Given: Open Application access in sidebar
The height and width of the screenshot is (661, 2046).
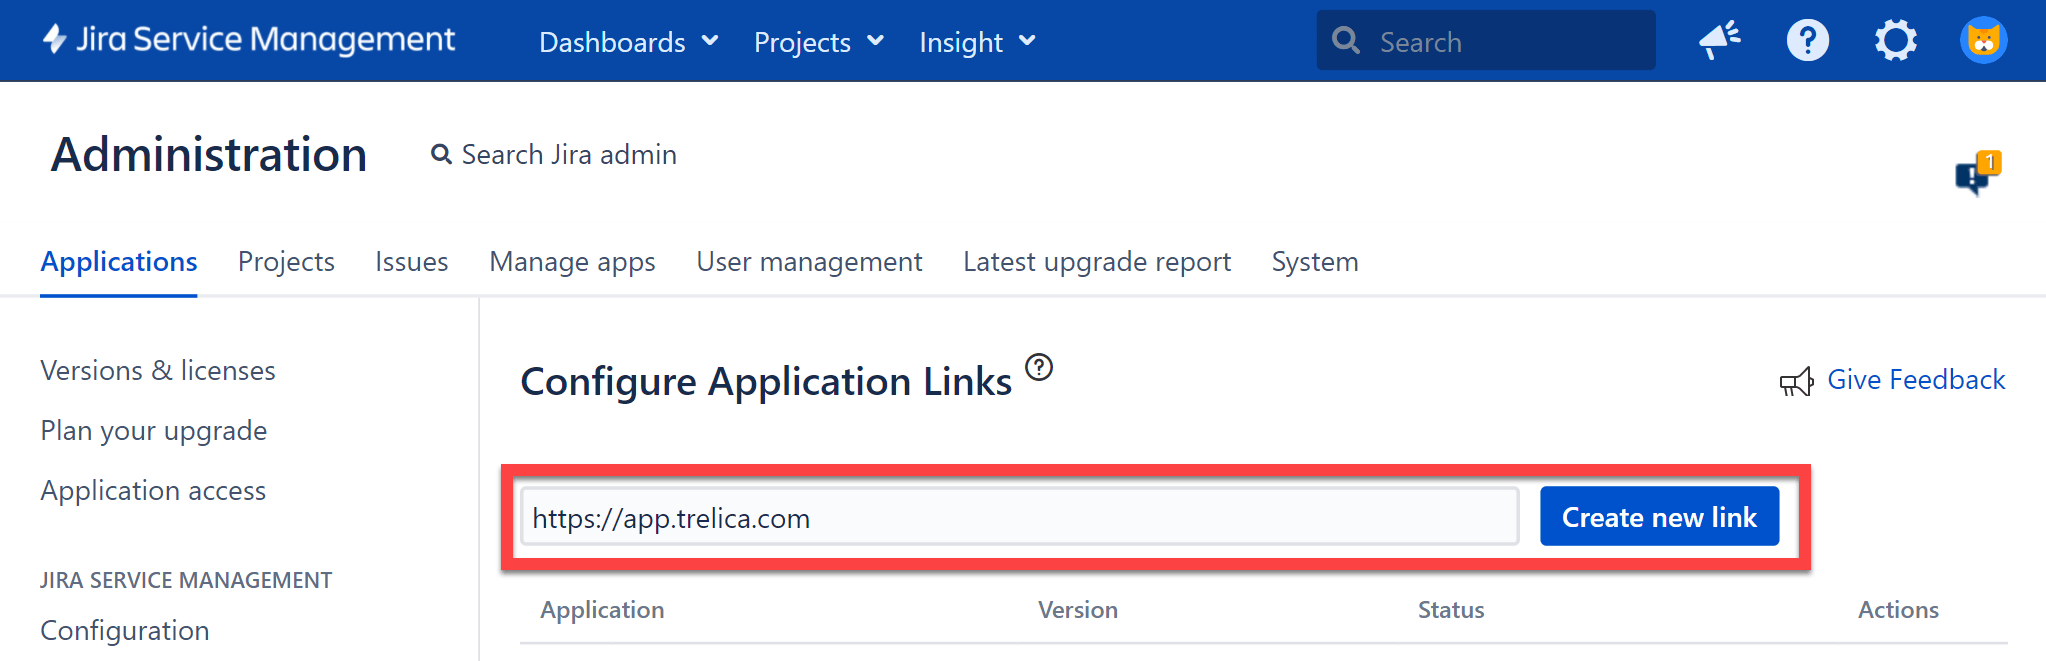Looking at the screenshot, I should pos(153,491).
